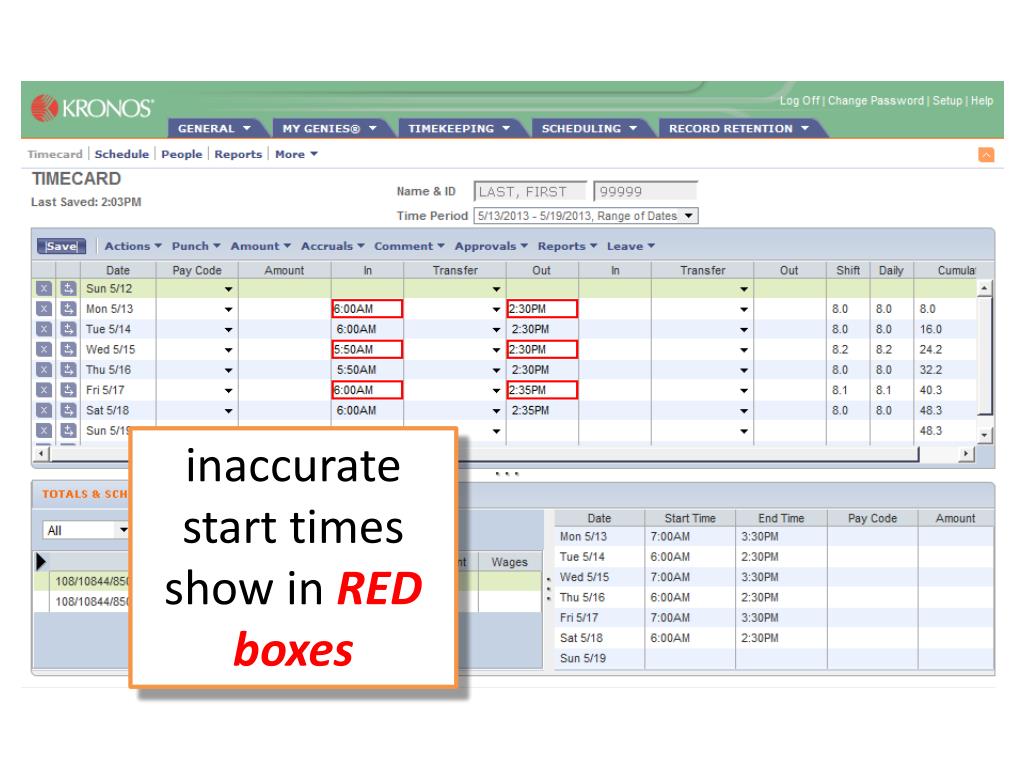Insert row icon for Wed 5/15
The width and height of the screenshot is (1024, 768).
tap(68, 349)
